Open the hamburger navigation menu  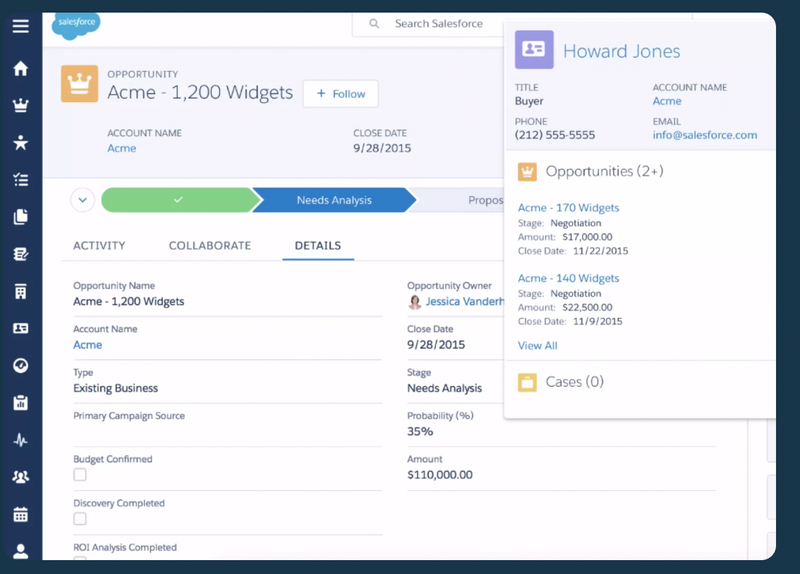(x=20, y=26)
